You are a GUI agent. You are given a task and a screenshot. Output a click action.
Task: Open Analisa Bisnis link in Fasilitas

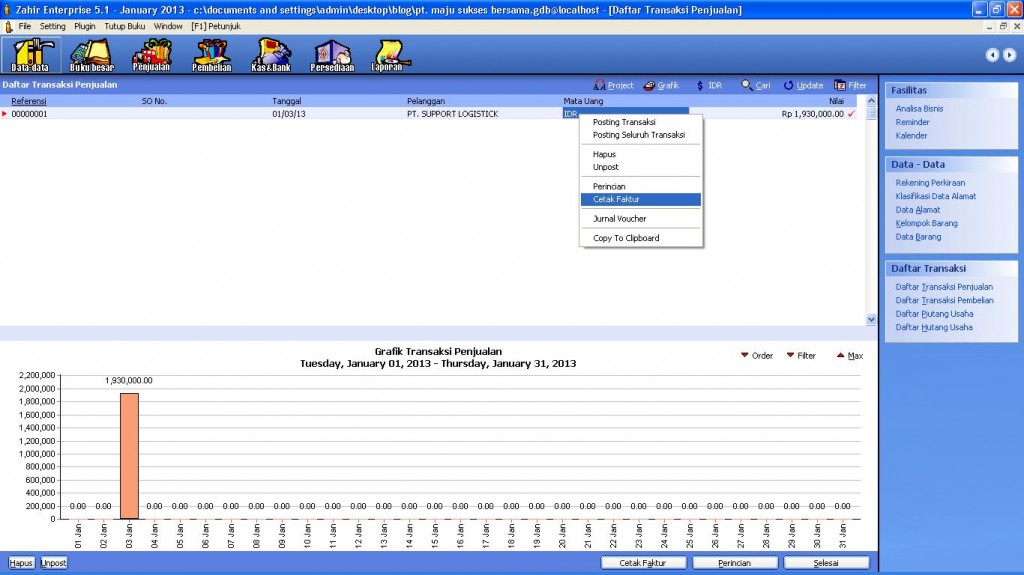(x=919, y=109)
